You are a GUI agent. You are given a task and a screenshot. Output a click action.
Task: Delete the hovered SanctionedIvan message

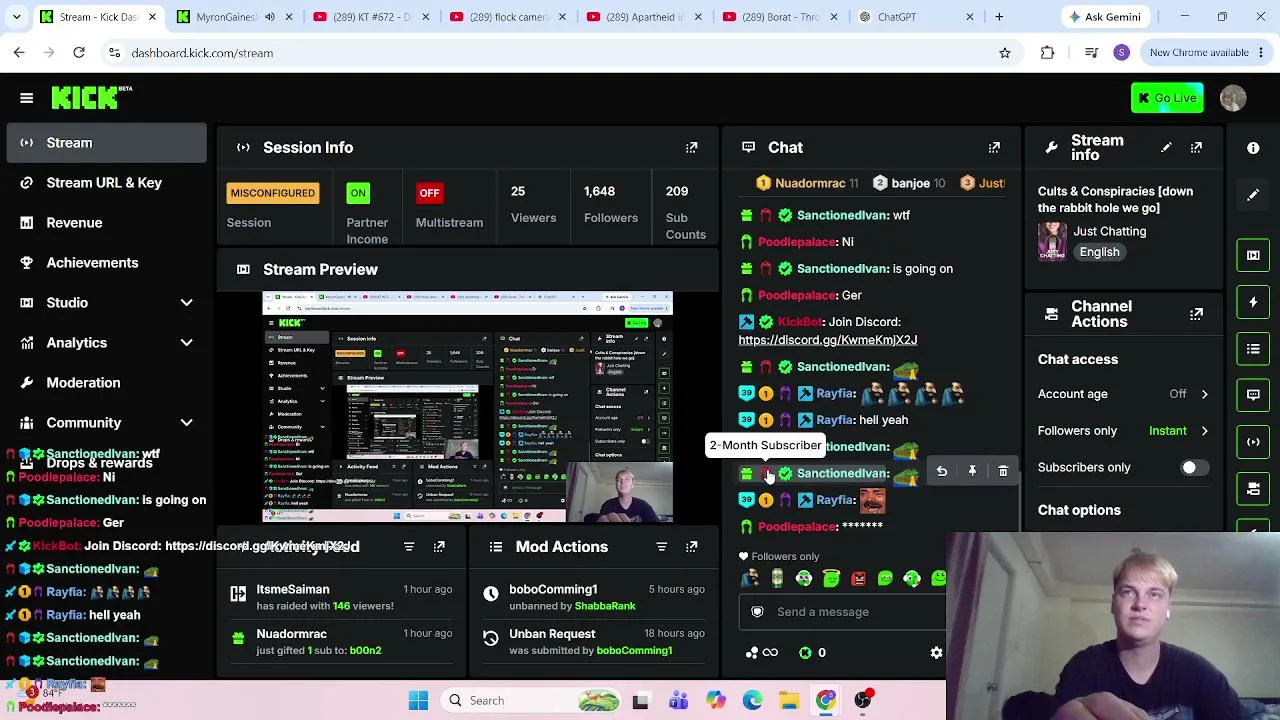pos(1003,471)
